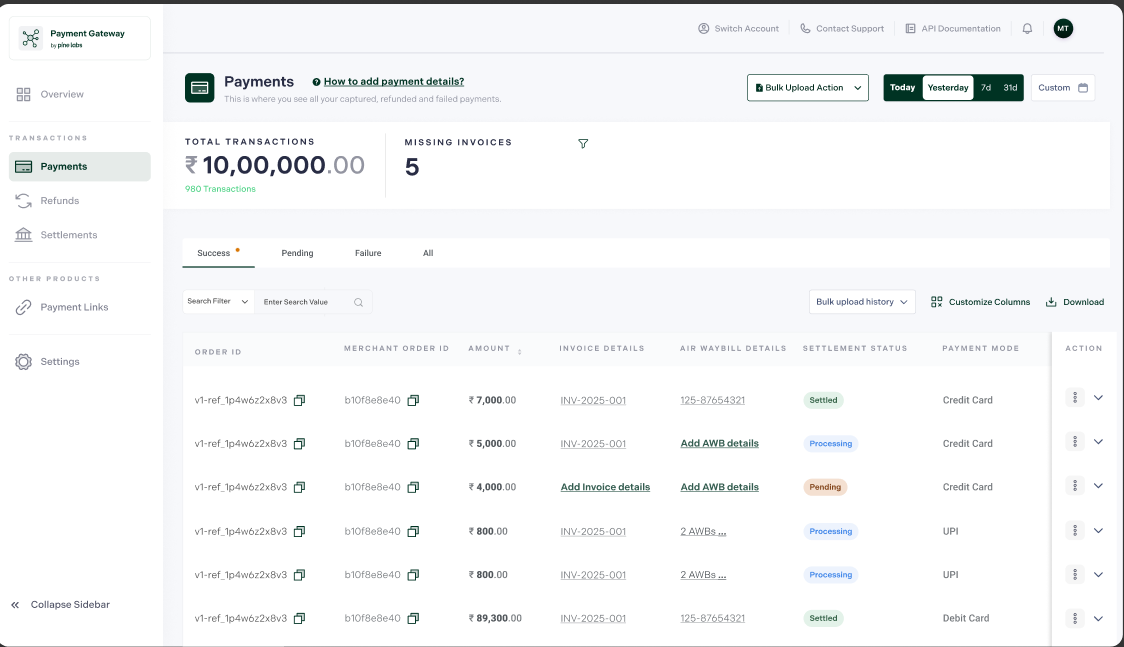Click Add AWB details in the ₹4,000.00 row
The width and height of the screenshot is (1124, 647).
click(x=719, y=487)
